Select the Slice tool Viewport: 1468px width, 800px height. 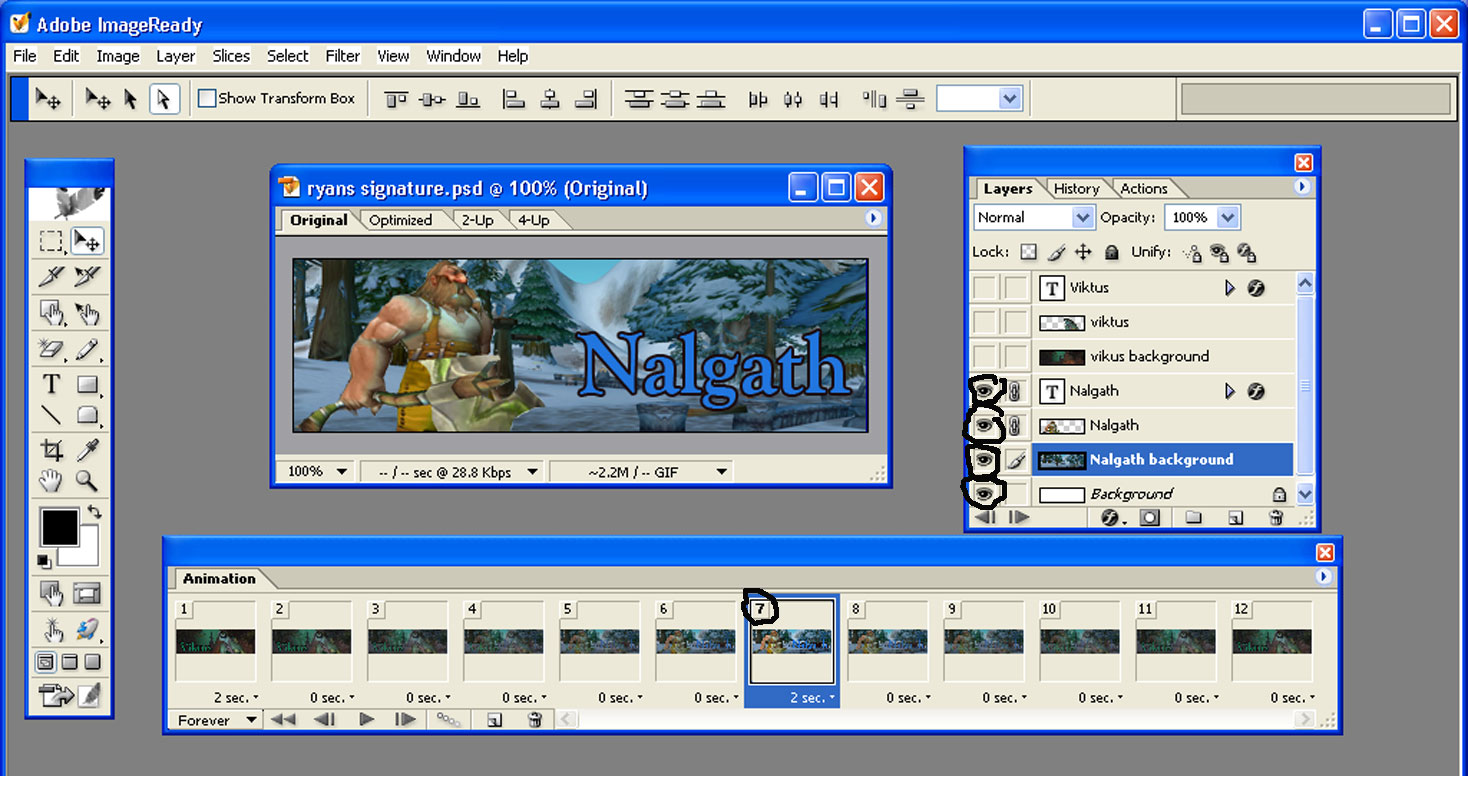point(51,277)
